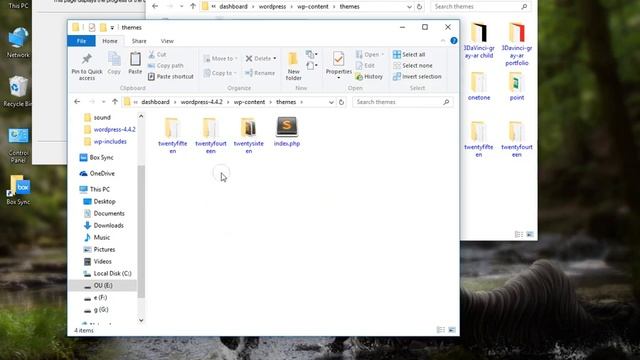Click dashboard in front window address bar

(x=155, y=102)
